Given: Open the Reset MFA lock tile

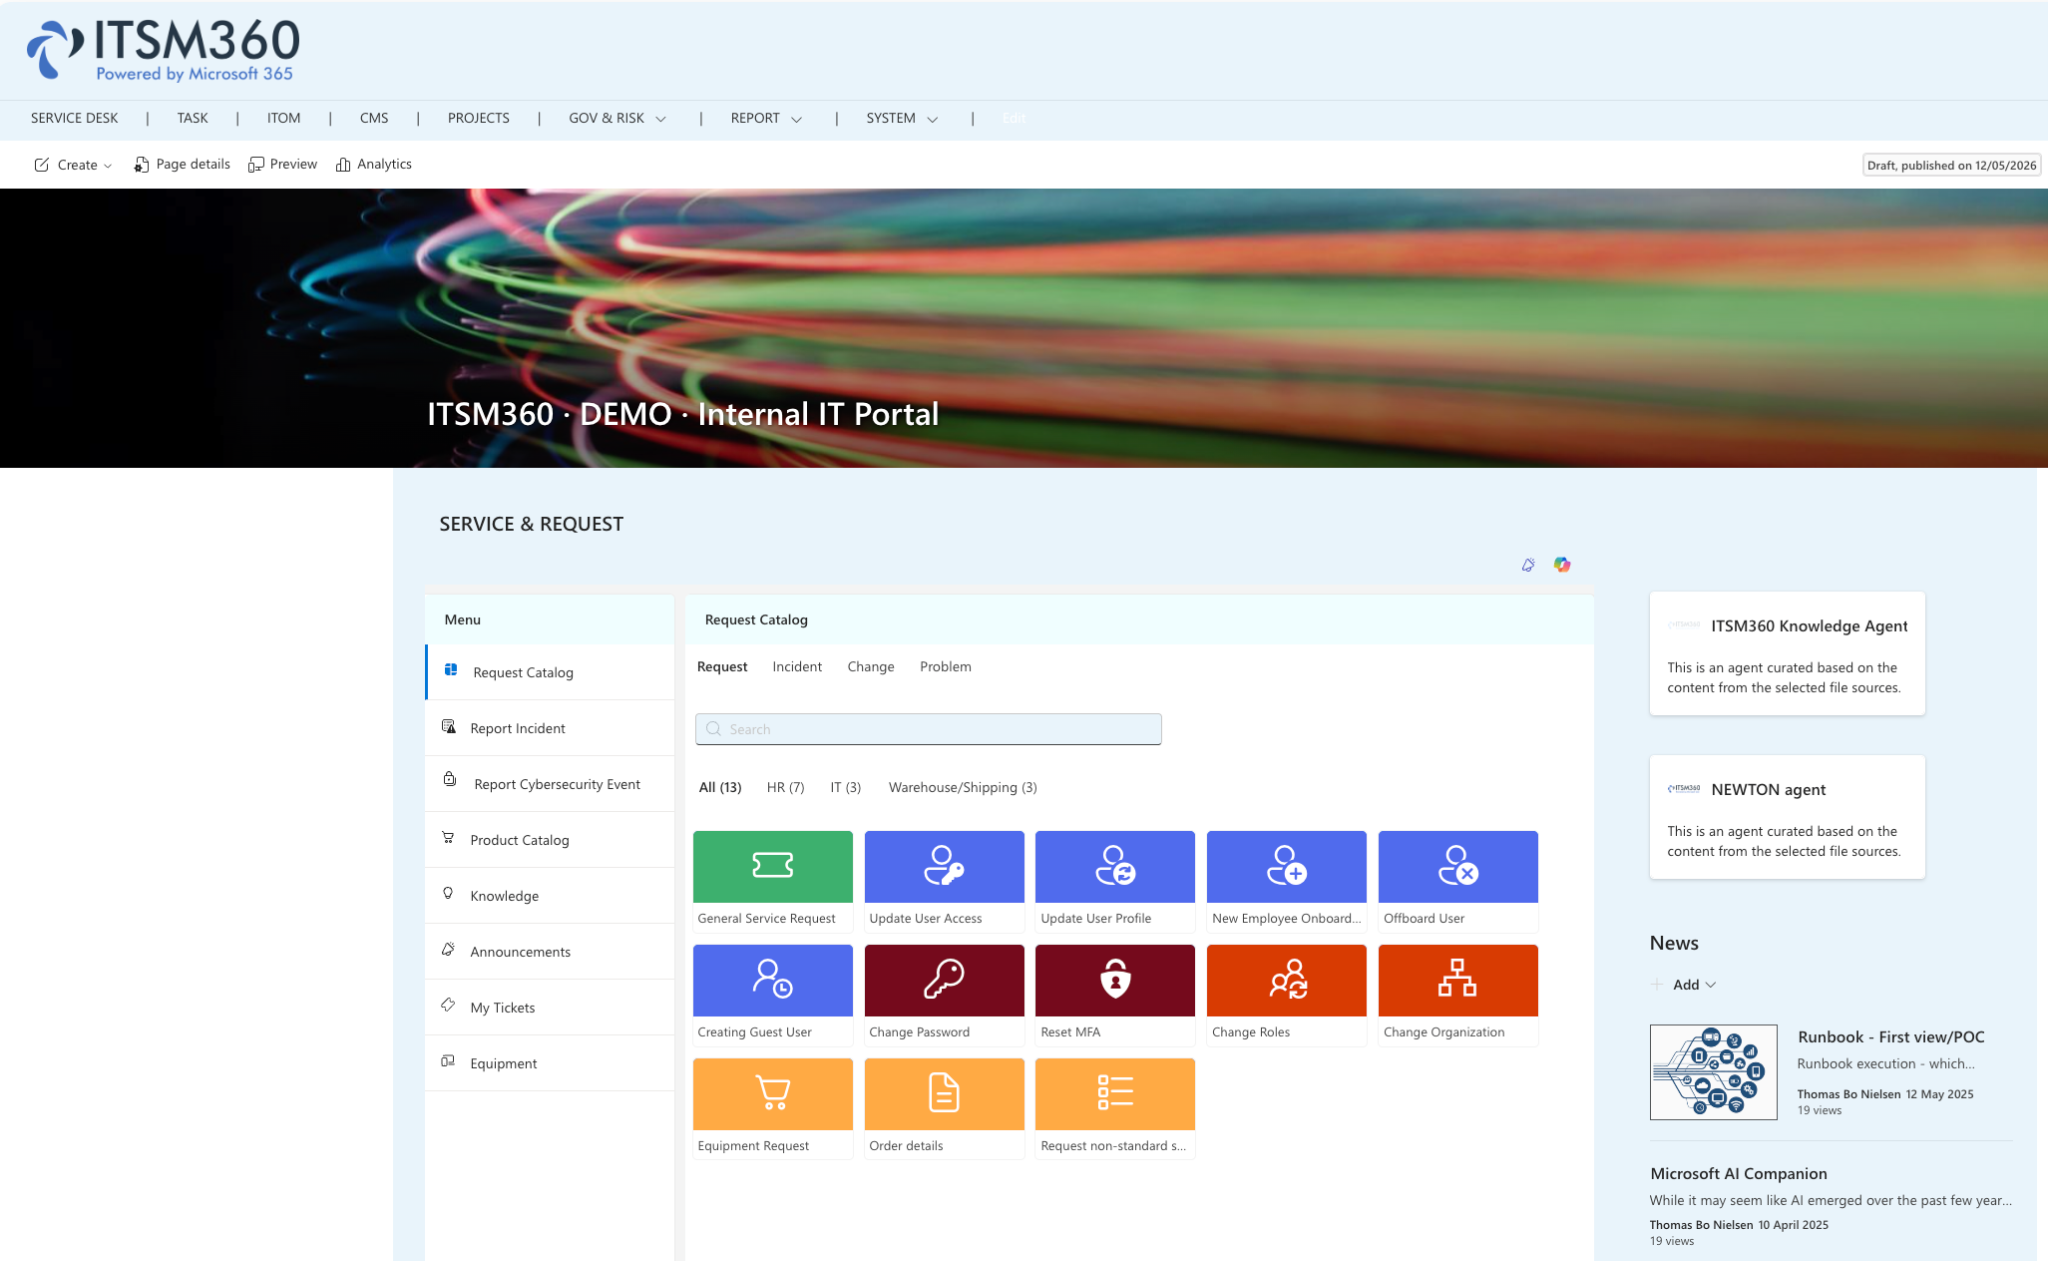Looking at the screenshot, I should [1115, 994].
